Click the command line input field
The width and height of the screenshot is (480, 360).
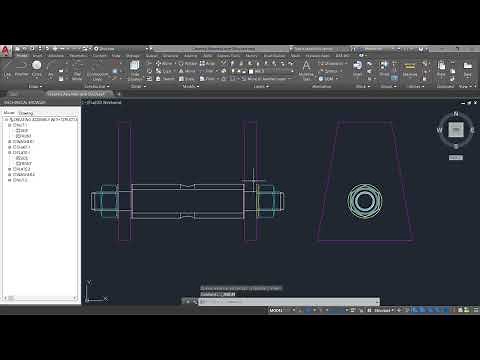289,301
